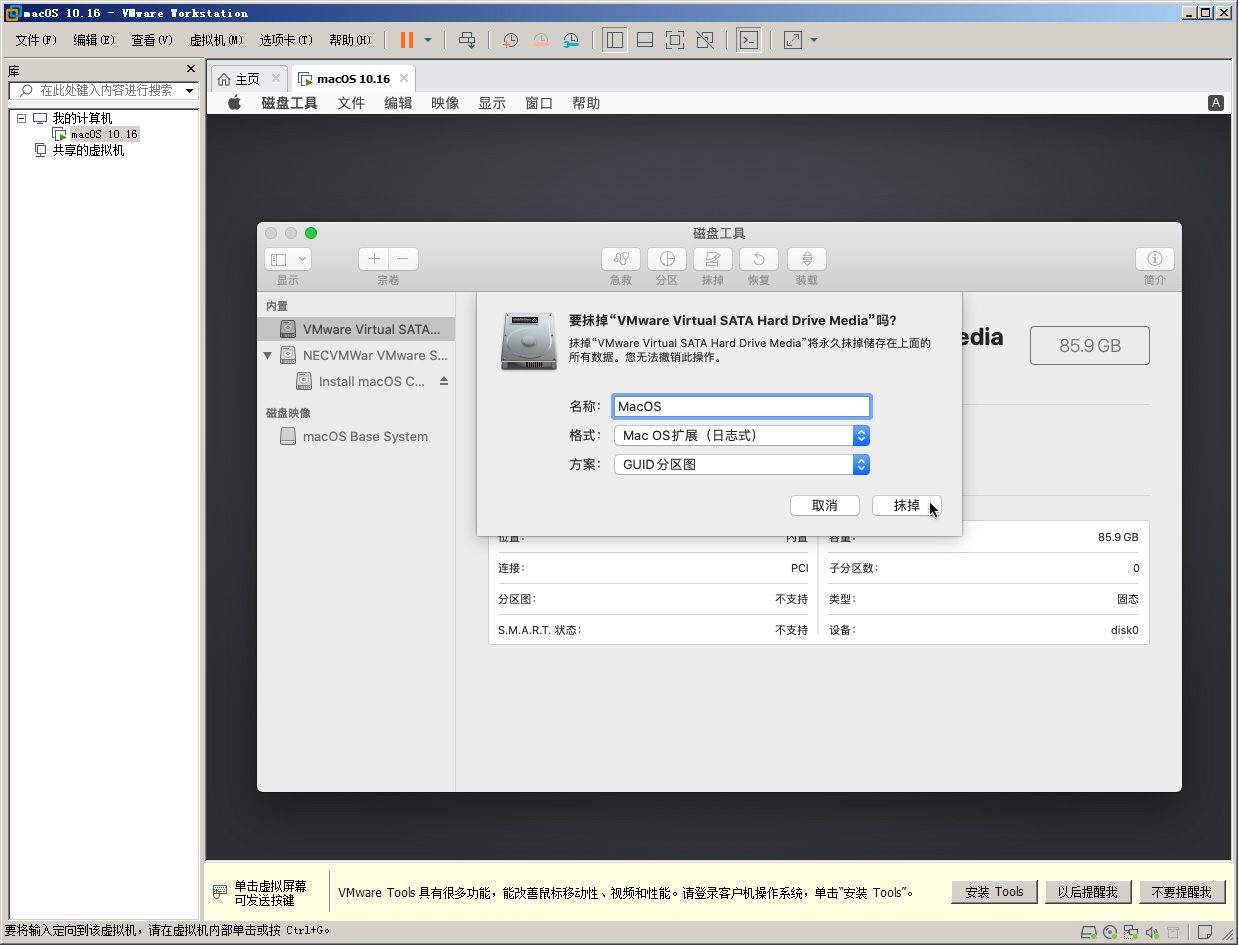This screenshot has width=1238, height=945.
Task: Collapse the 我的计算机 tree node
Action: coord(21,118)
